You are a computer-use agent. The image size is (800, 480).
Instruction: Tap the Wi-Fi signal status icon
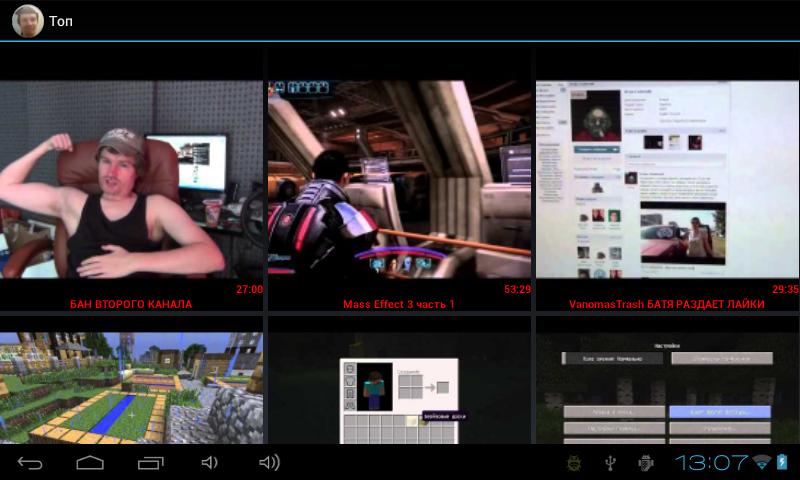pos(762,463)
